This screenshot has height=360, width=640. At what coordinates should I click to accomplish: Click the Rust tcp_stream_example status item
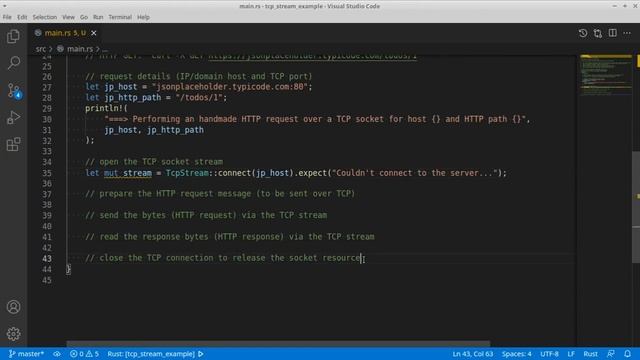pyautogui.click(x=151, y=354)
